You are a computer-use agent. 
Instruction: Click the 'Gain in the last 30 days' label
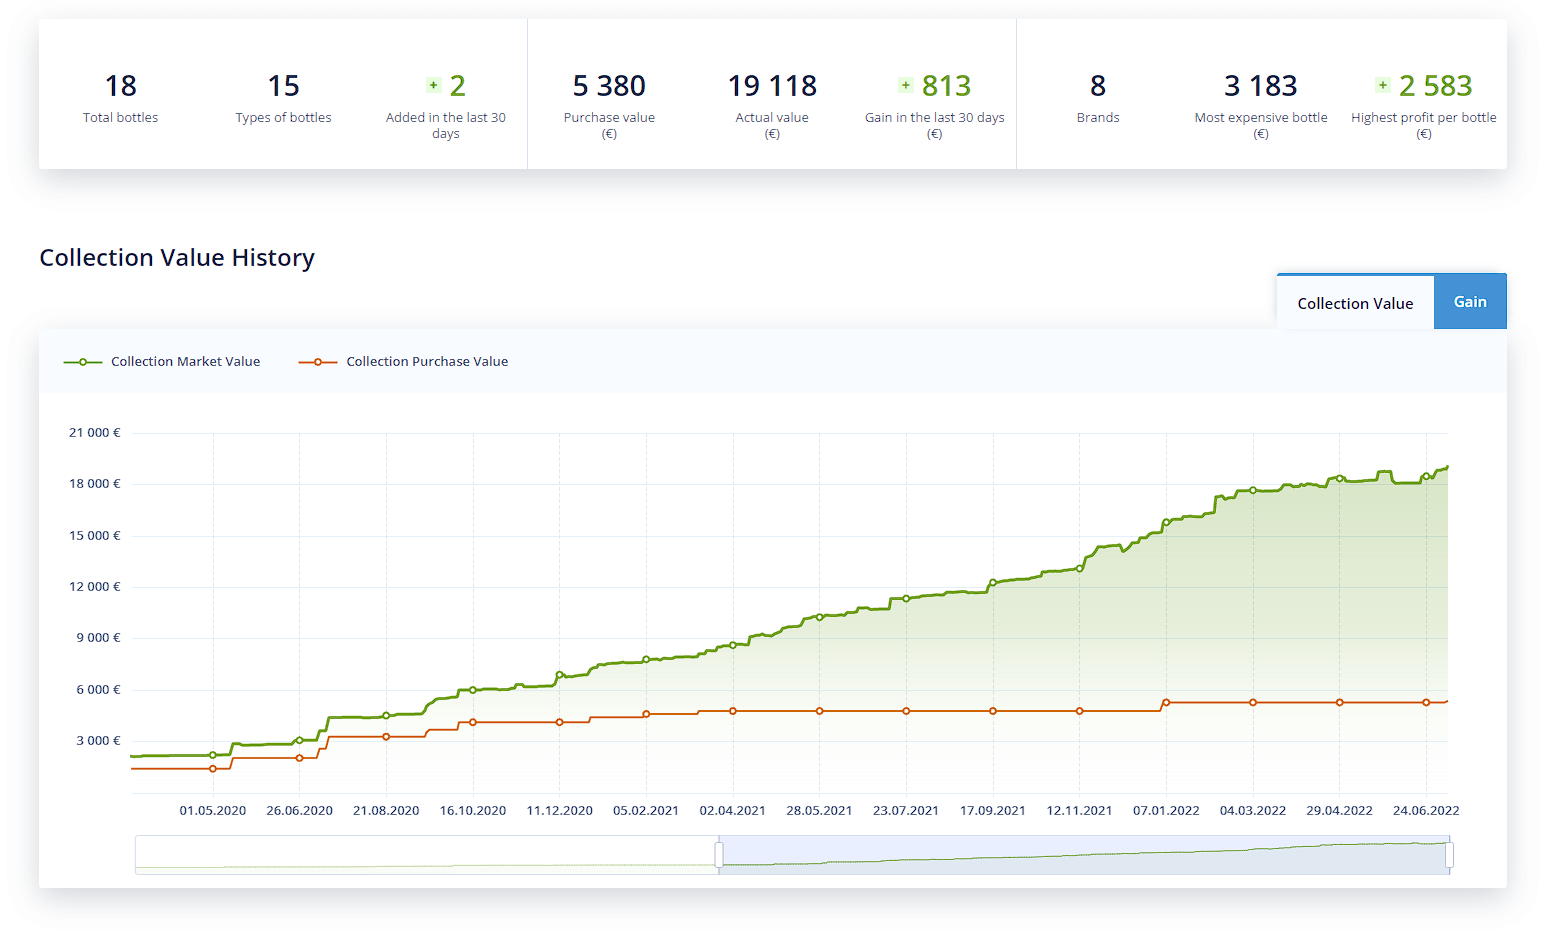click(x=935, y=117)
